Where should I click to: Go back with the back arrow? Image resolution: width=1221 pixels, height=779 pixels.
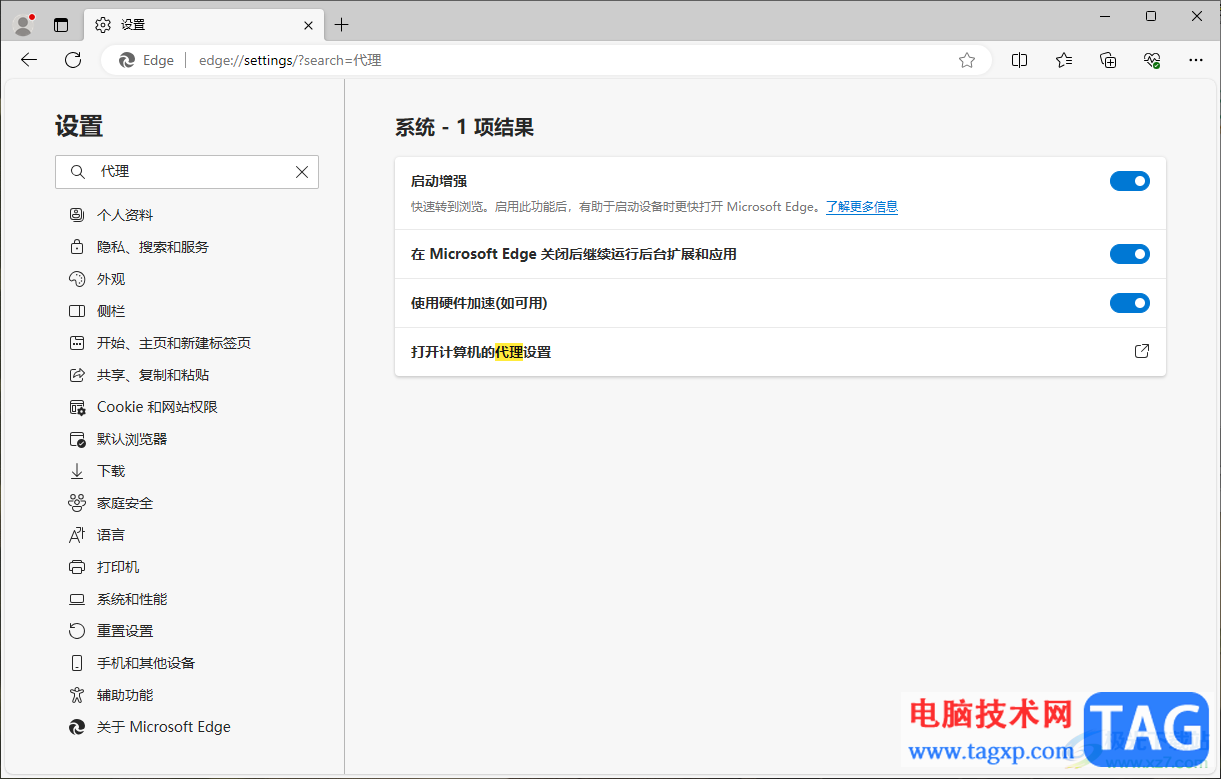pos(29,60)
